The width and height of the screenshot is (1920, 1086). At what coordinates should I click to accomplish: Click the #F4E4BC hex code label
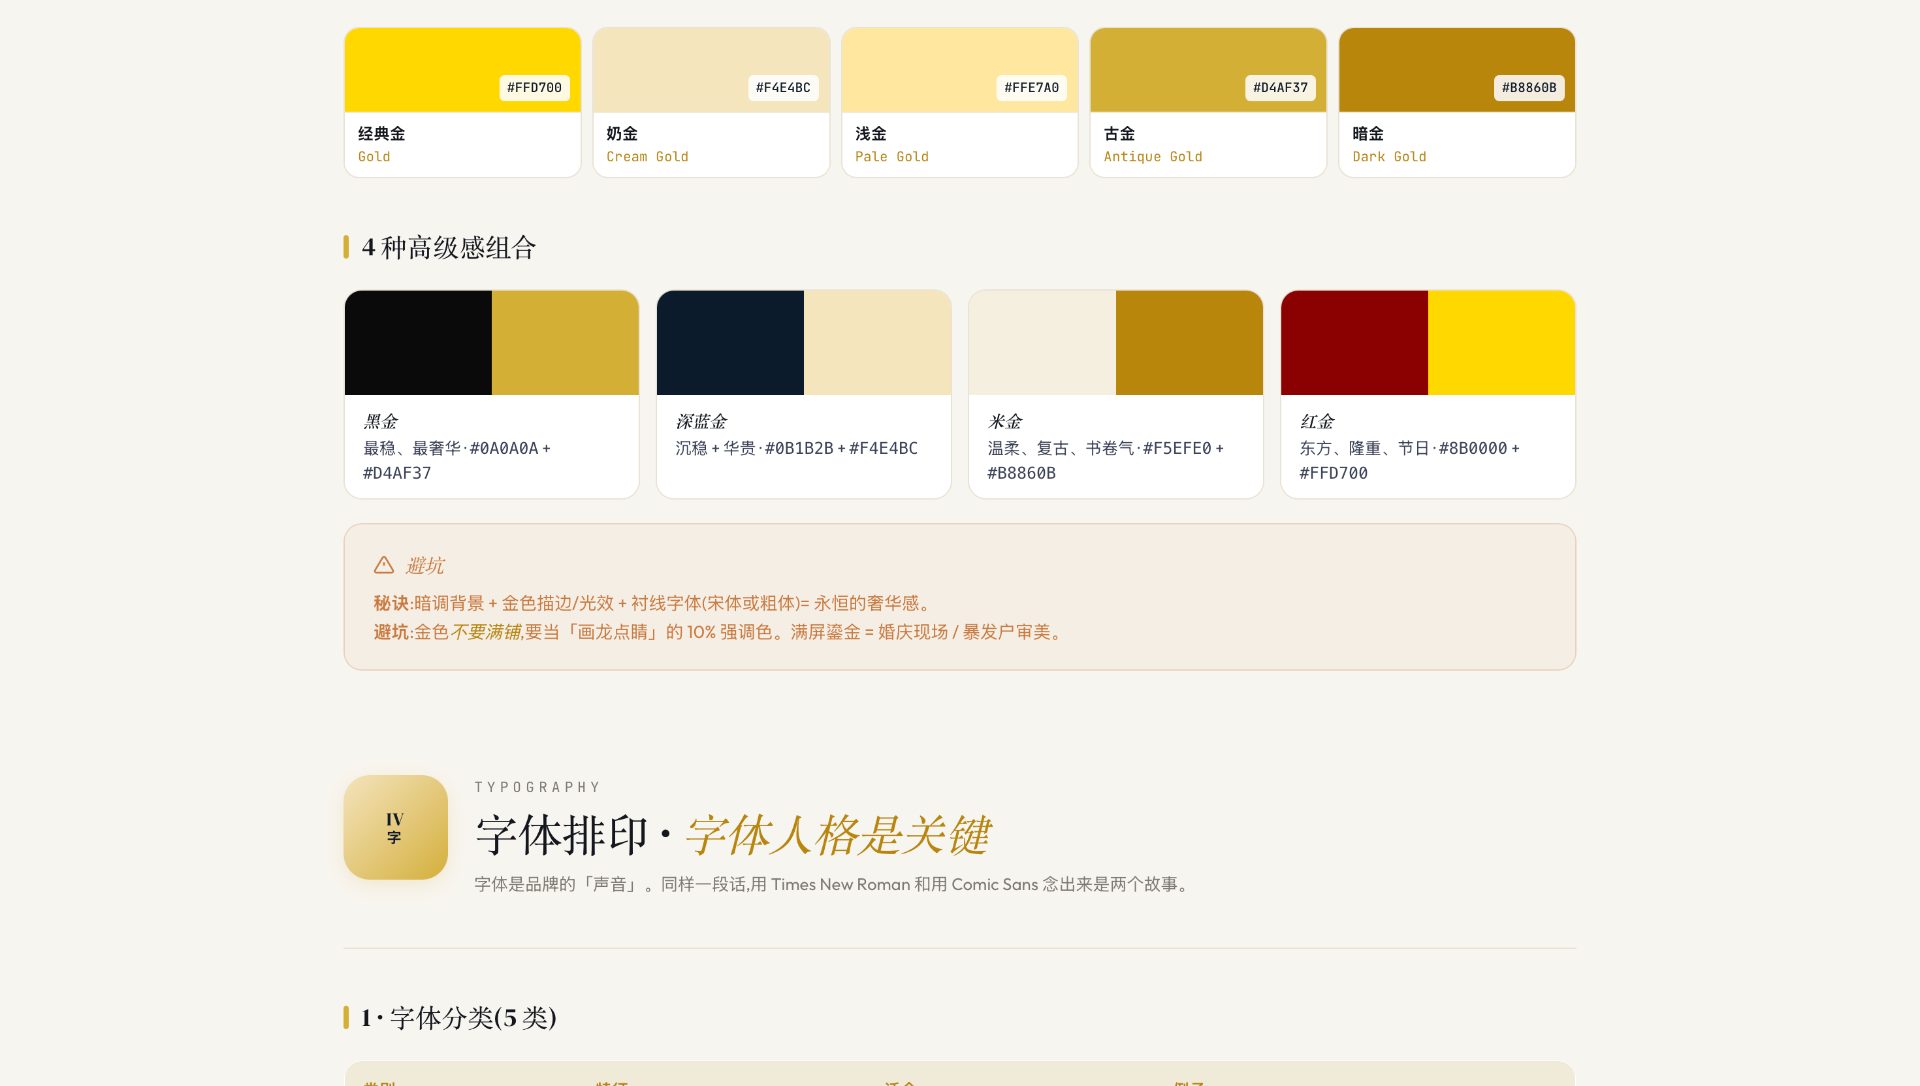point(783,88)
